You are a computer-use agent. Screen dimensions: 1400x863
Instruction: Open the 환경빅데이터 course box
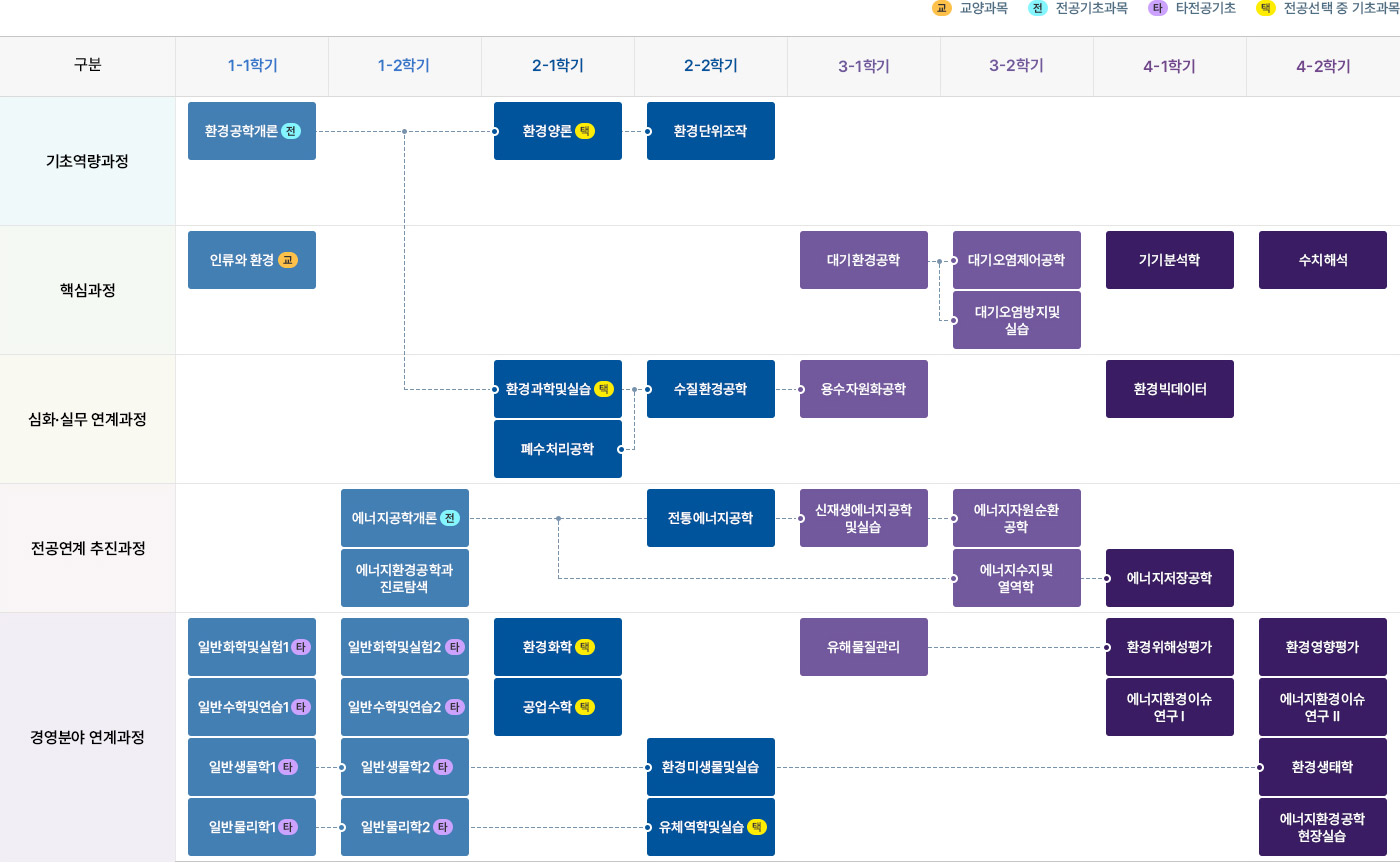[1170, 389]
